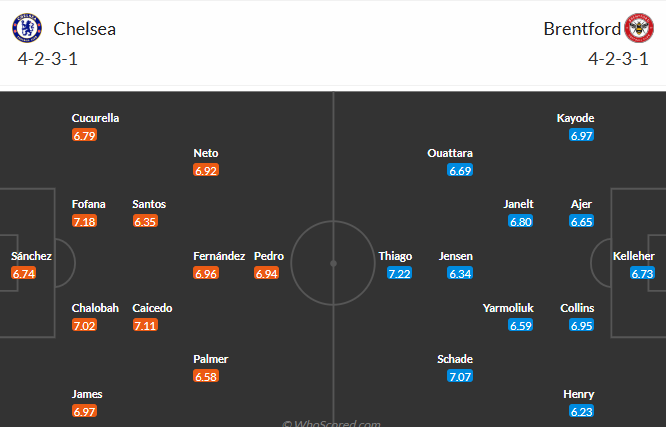
Task: Click the Brentford club crest icon
Action: tap(637, 28)
